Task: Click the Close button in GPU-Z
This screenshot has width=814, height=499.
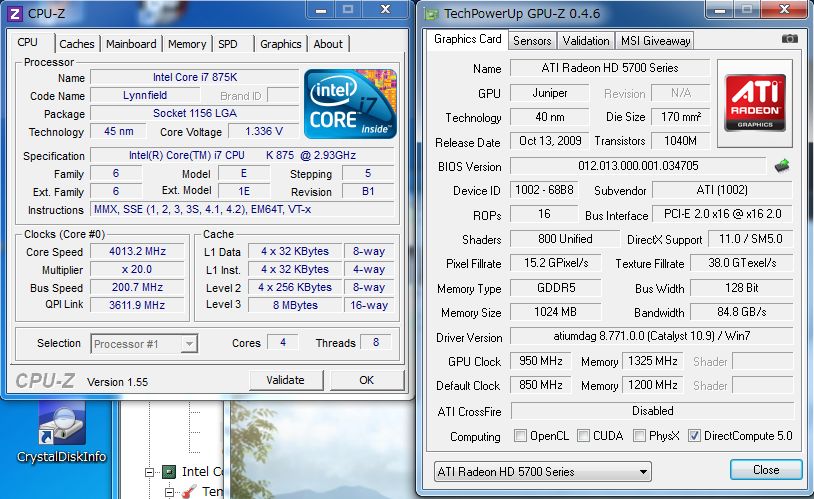Action: (766, 470)
